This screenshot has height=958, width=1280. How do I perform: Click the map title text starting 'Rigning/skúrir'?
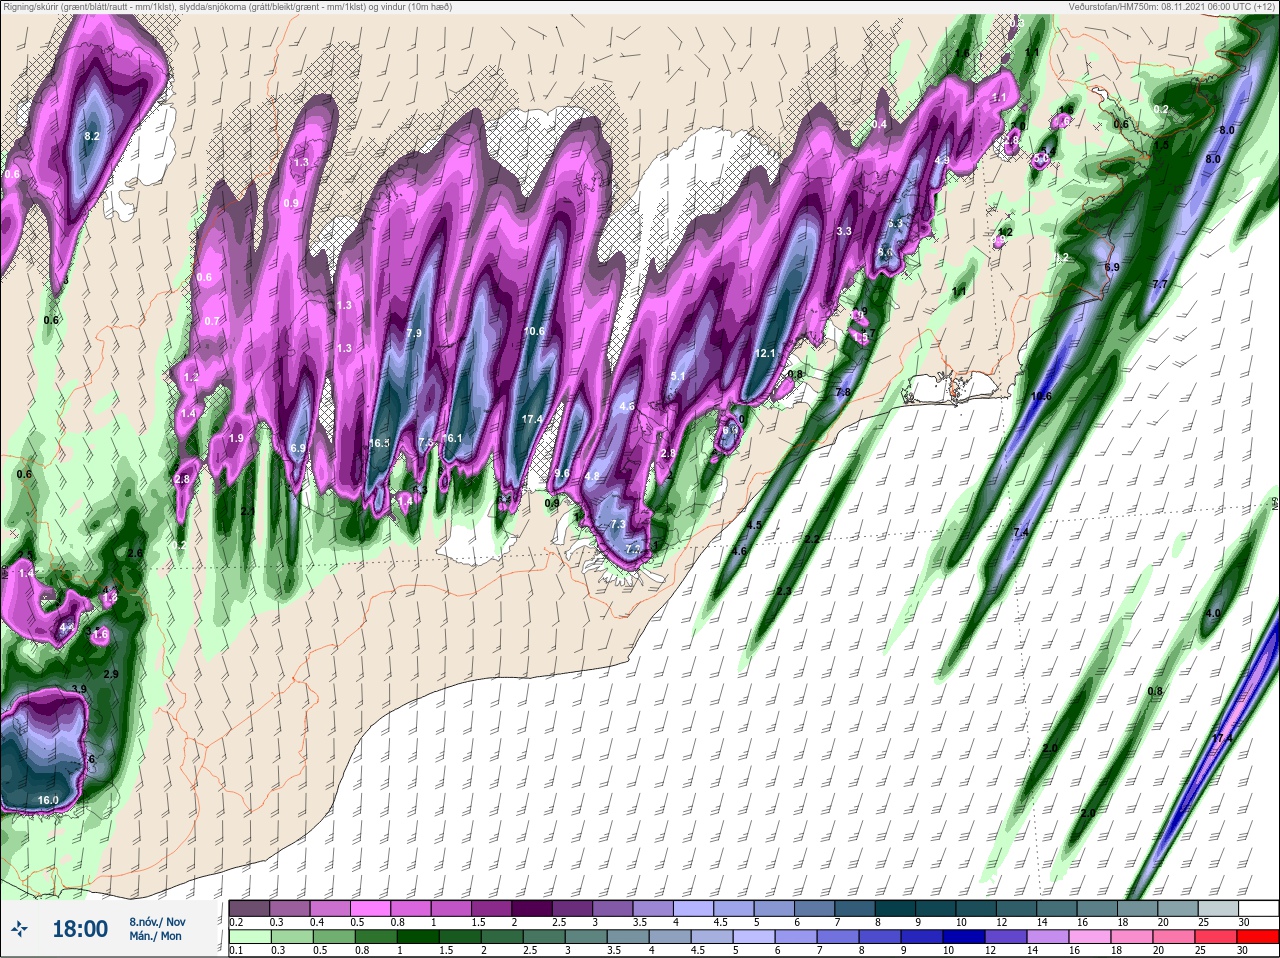[x=228, y=7]
